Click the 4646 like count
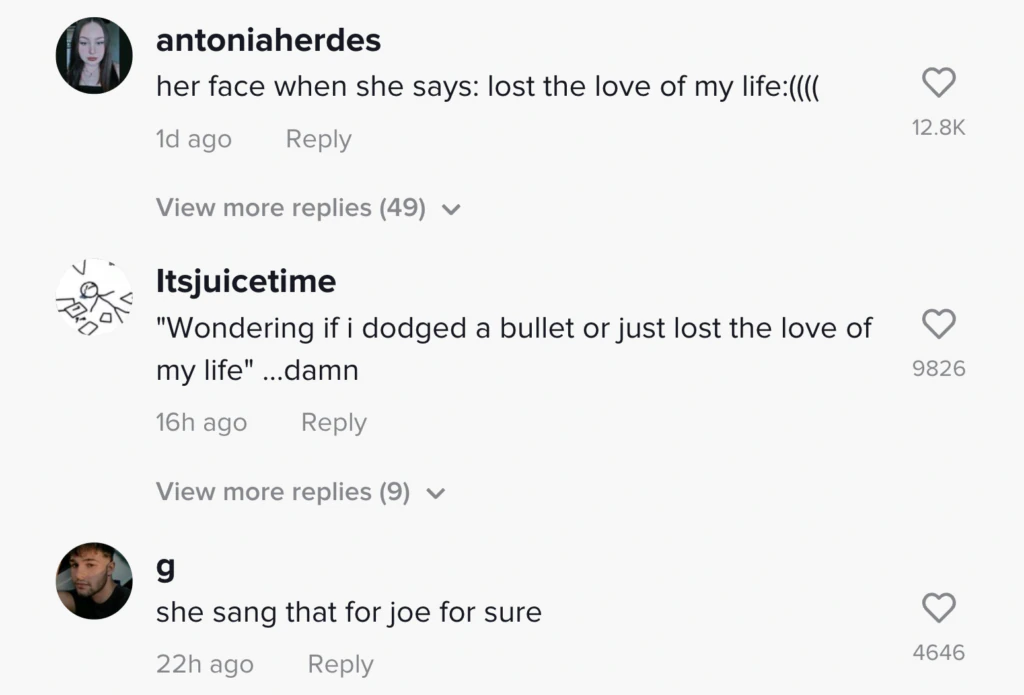1024x695 pixels. 938,653
